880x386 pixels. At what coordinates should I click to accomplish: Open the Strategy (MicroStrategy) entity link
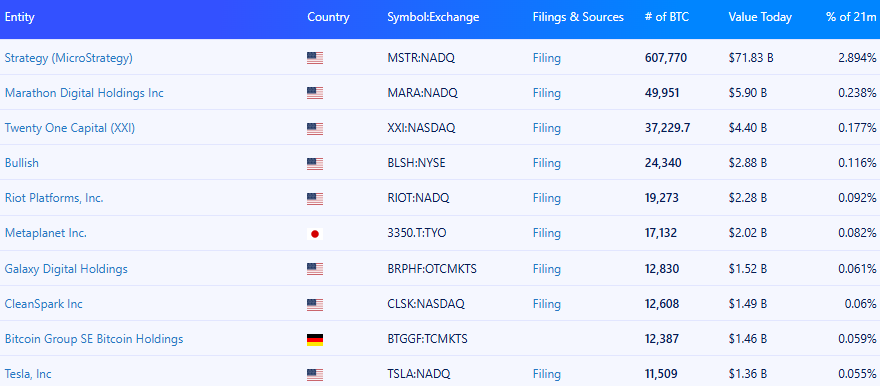point(68,58)
